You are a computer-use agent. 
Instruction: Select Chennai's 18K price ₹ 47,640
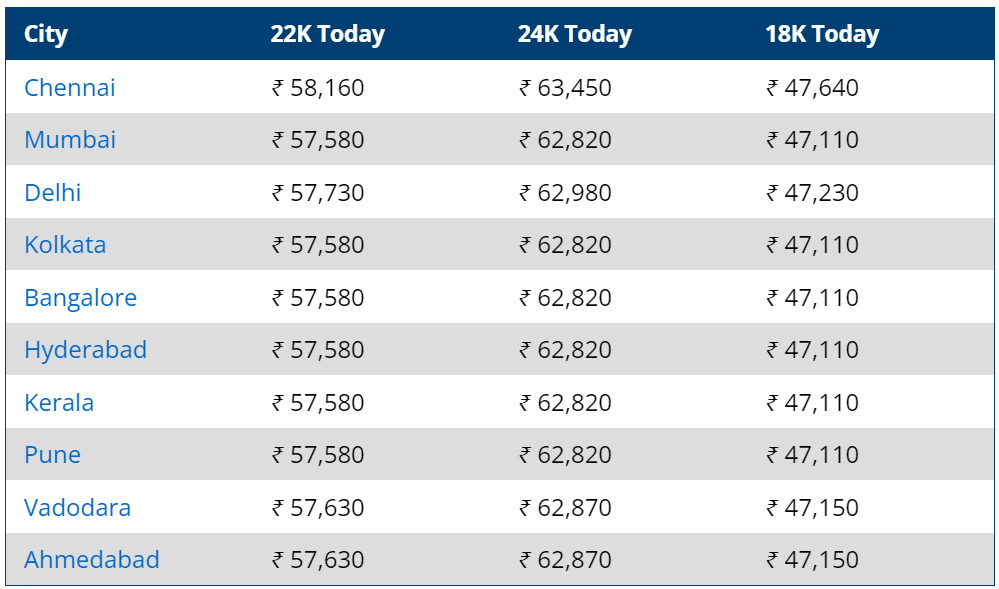coord(812,87)
